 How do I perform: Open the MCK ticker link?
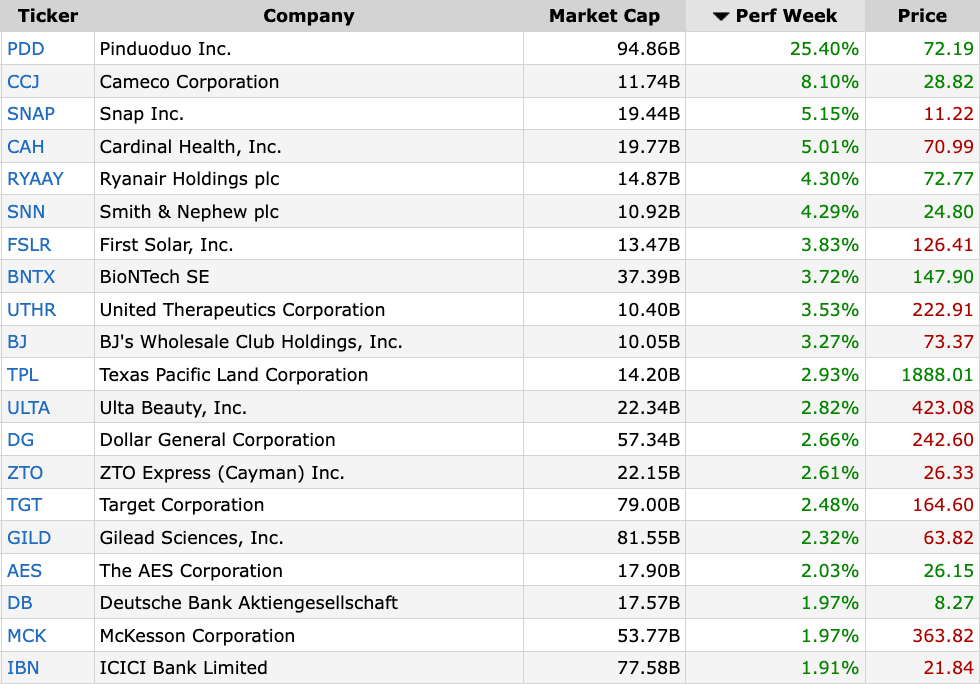coord(26,636)
